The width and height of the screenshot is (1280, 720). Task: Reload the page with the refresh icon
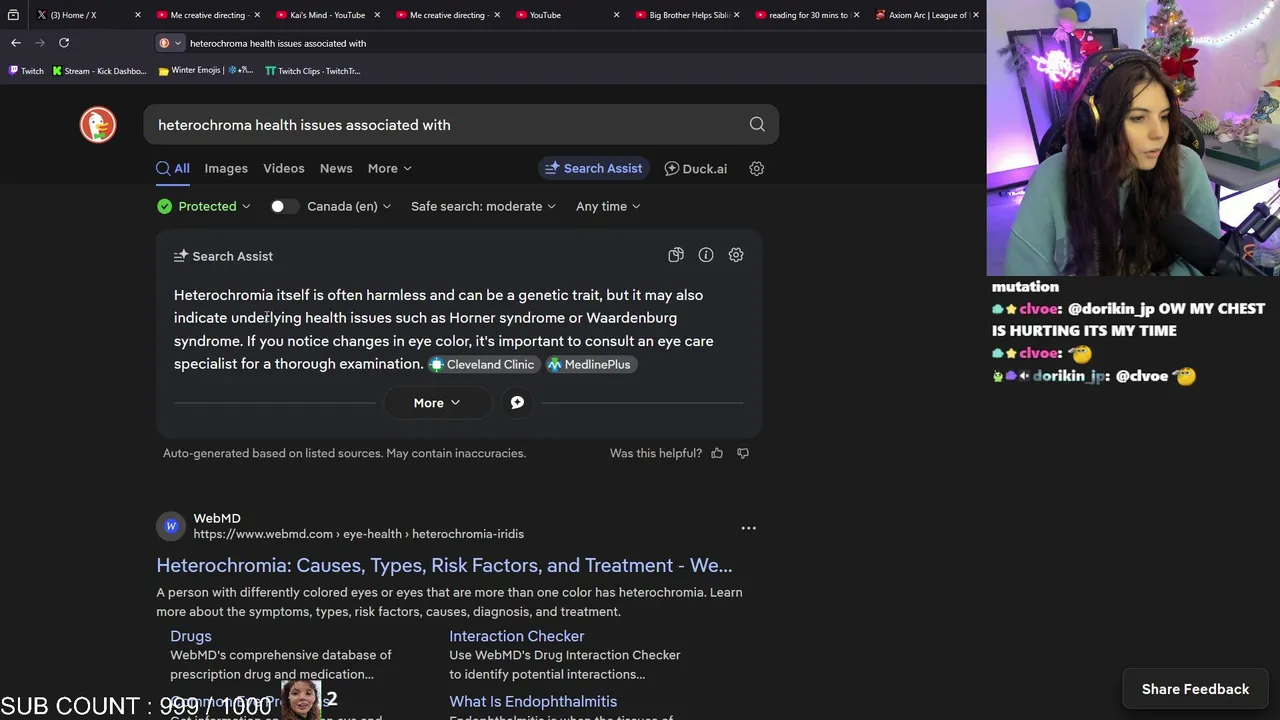pos(64,43)
